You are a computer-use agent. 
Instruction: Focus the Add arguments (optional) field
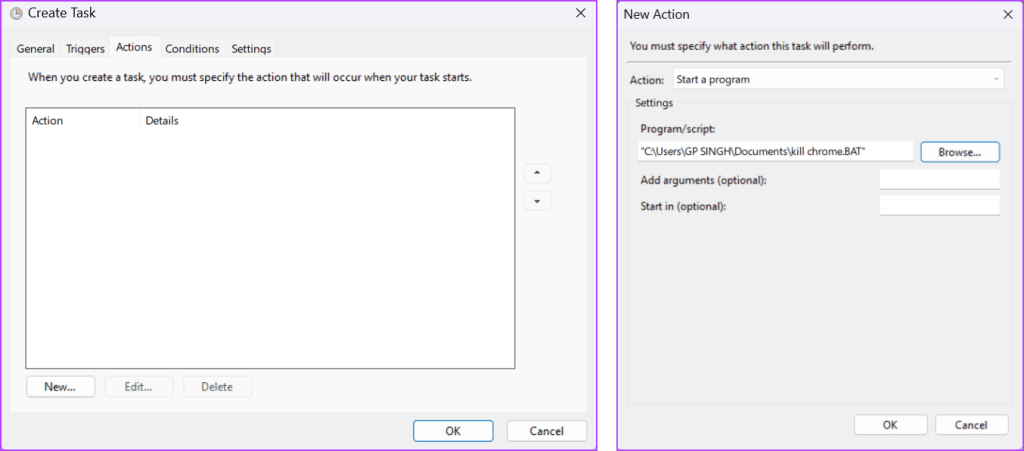(x=939, y=179)
